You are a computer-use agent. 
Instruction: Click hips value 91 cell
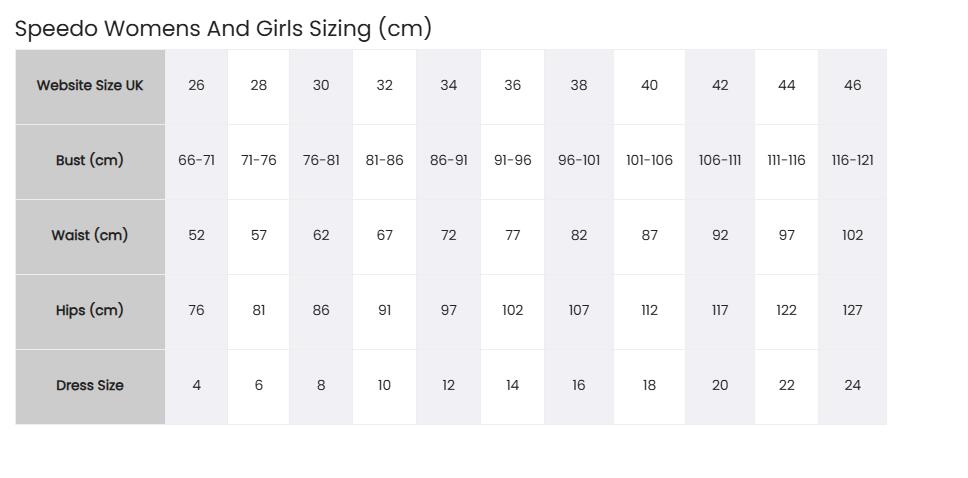click(x=385, y=312)
